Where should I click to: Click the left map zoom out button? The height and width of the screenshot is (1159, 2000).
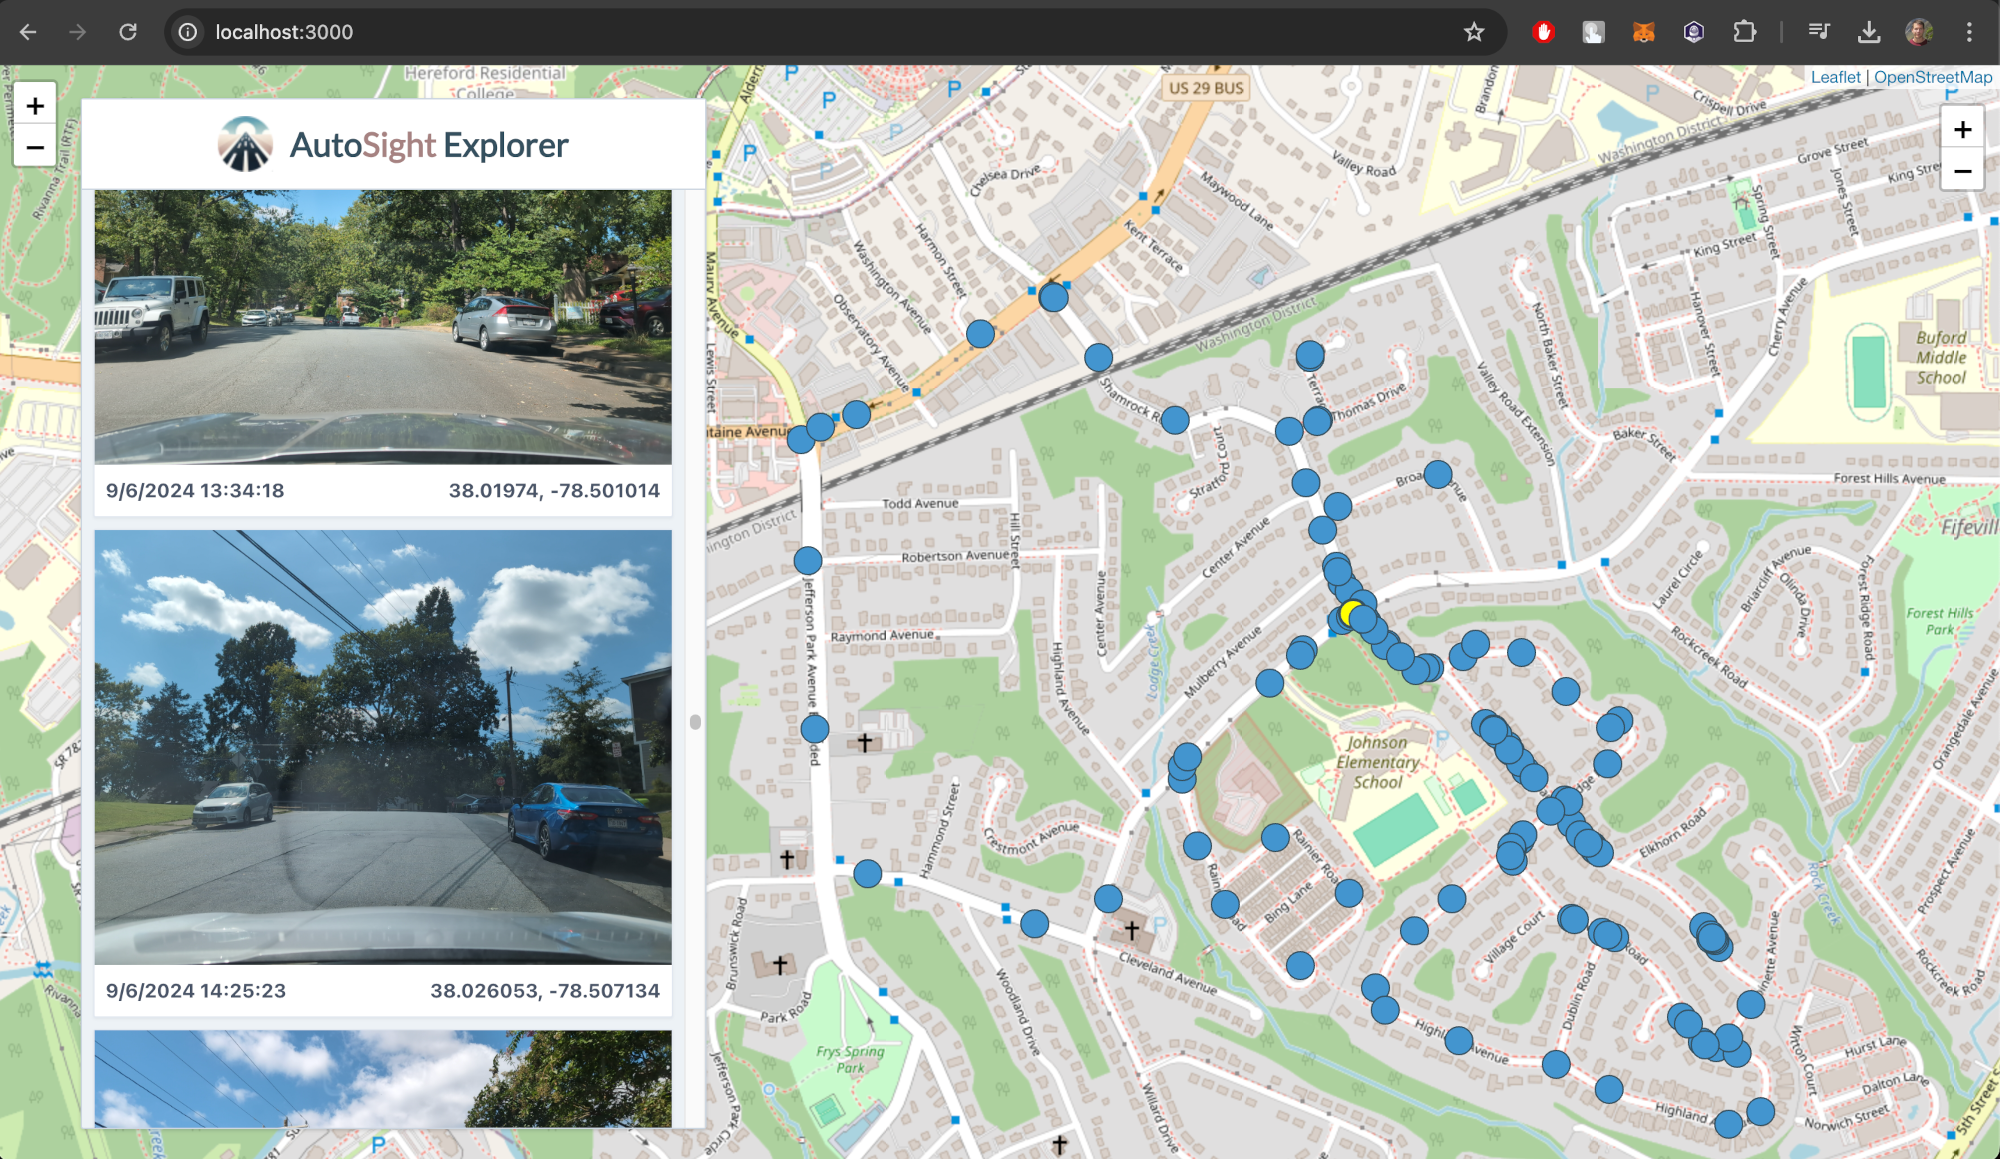[35, 147]
